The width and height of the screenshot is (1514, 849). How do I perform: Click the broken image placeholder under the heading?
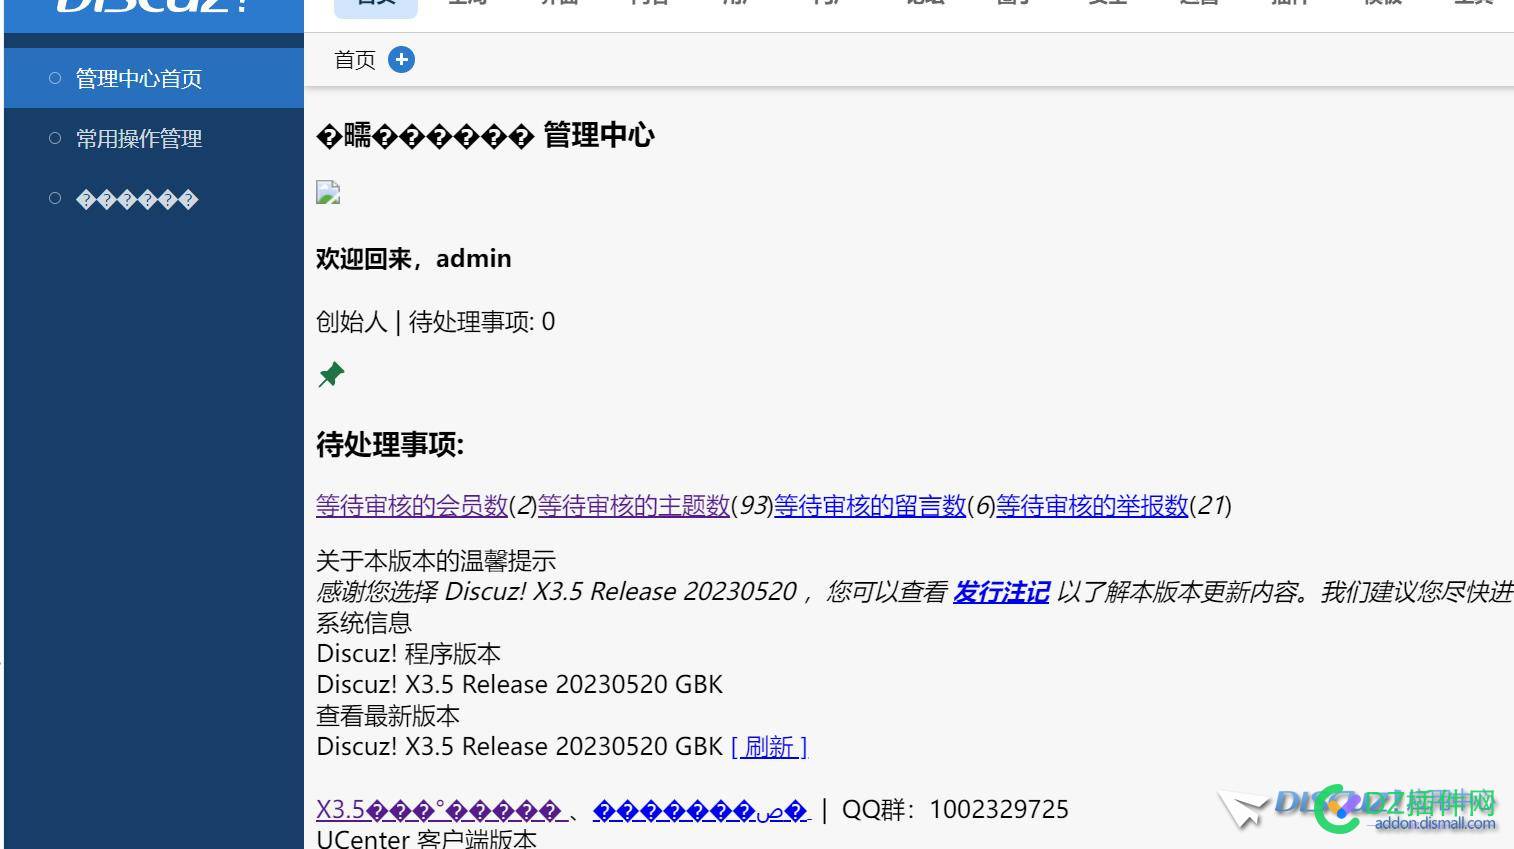(328, 193)
